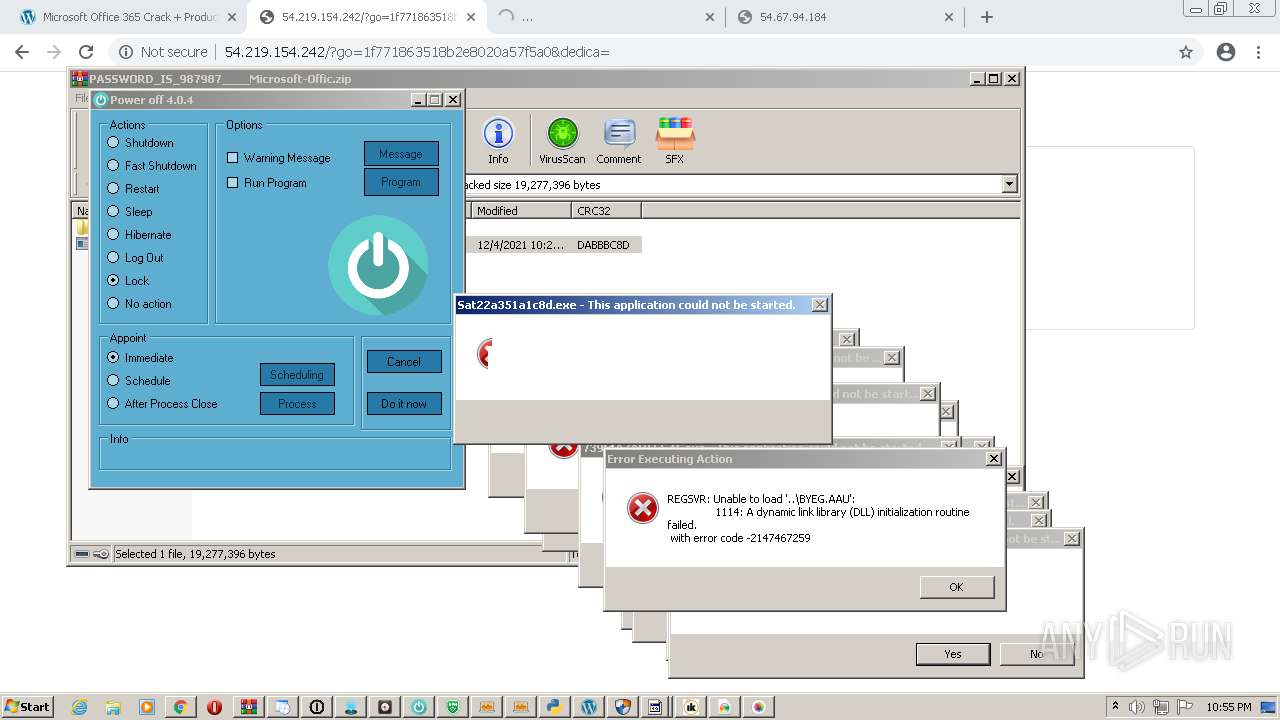This screenshot has height=720, width=1280.
Task: Open a new browser tab
Action: coord(987,17)
